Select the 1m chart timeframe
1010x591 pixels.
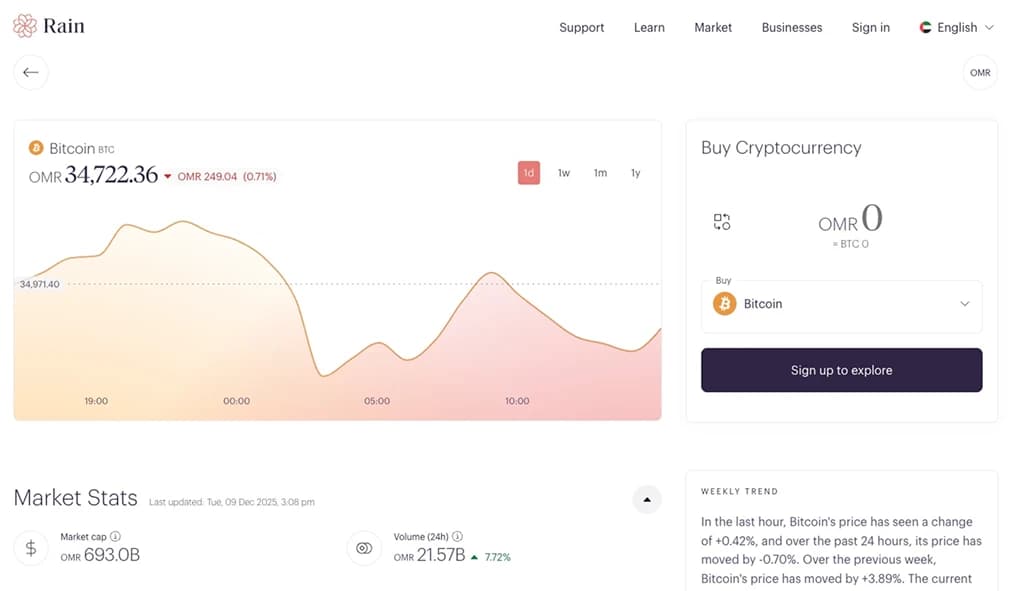coord(599,172)
